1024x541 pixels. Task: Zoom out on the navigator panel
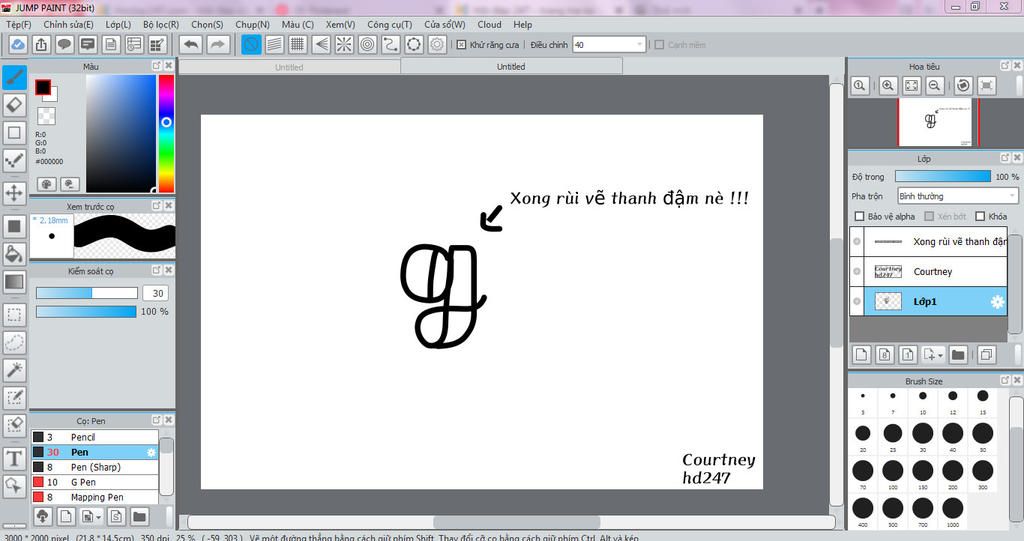tap(935, 86)
